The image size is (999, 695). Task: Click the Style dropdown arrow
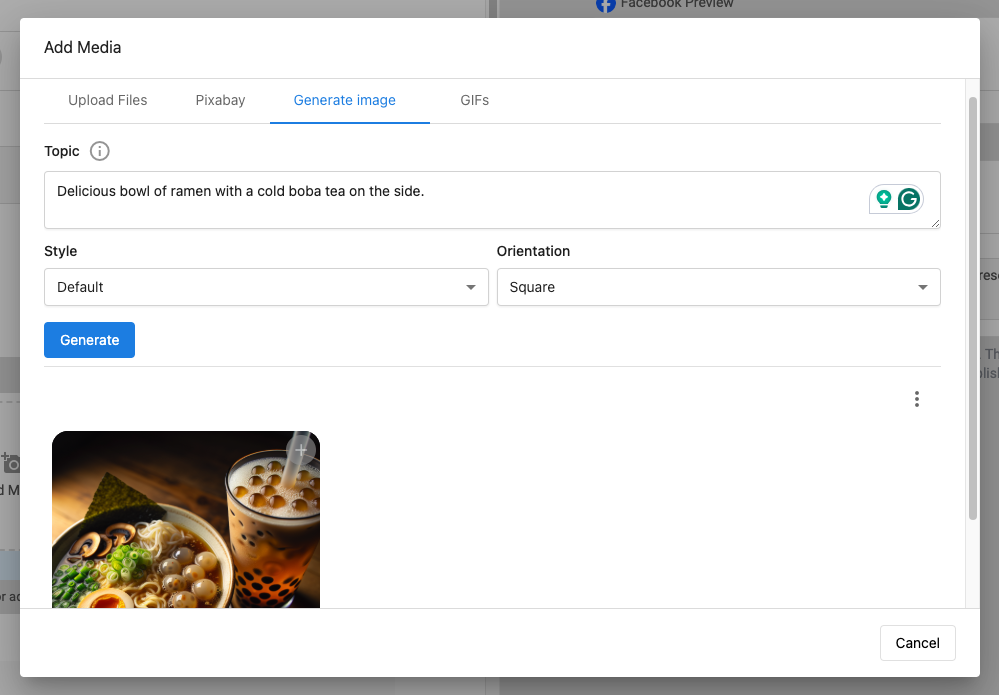coord(470,288)
